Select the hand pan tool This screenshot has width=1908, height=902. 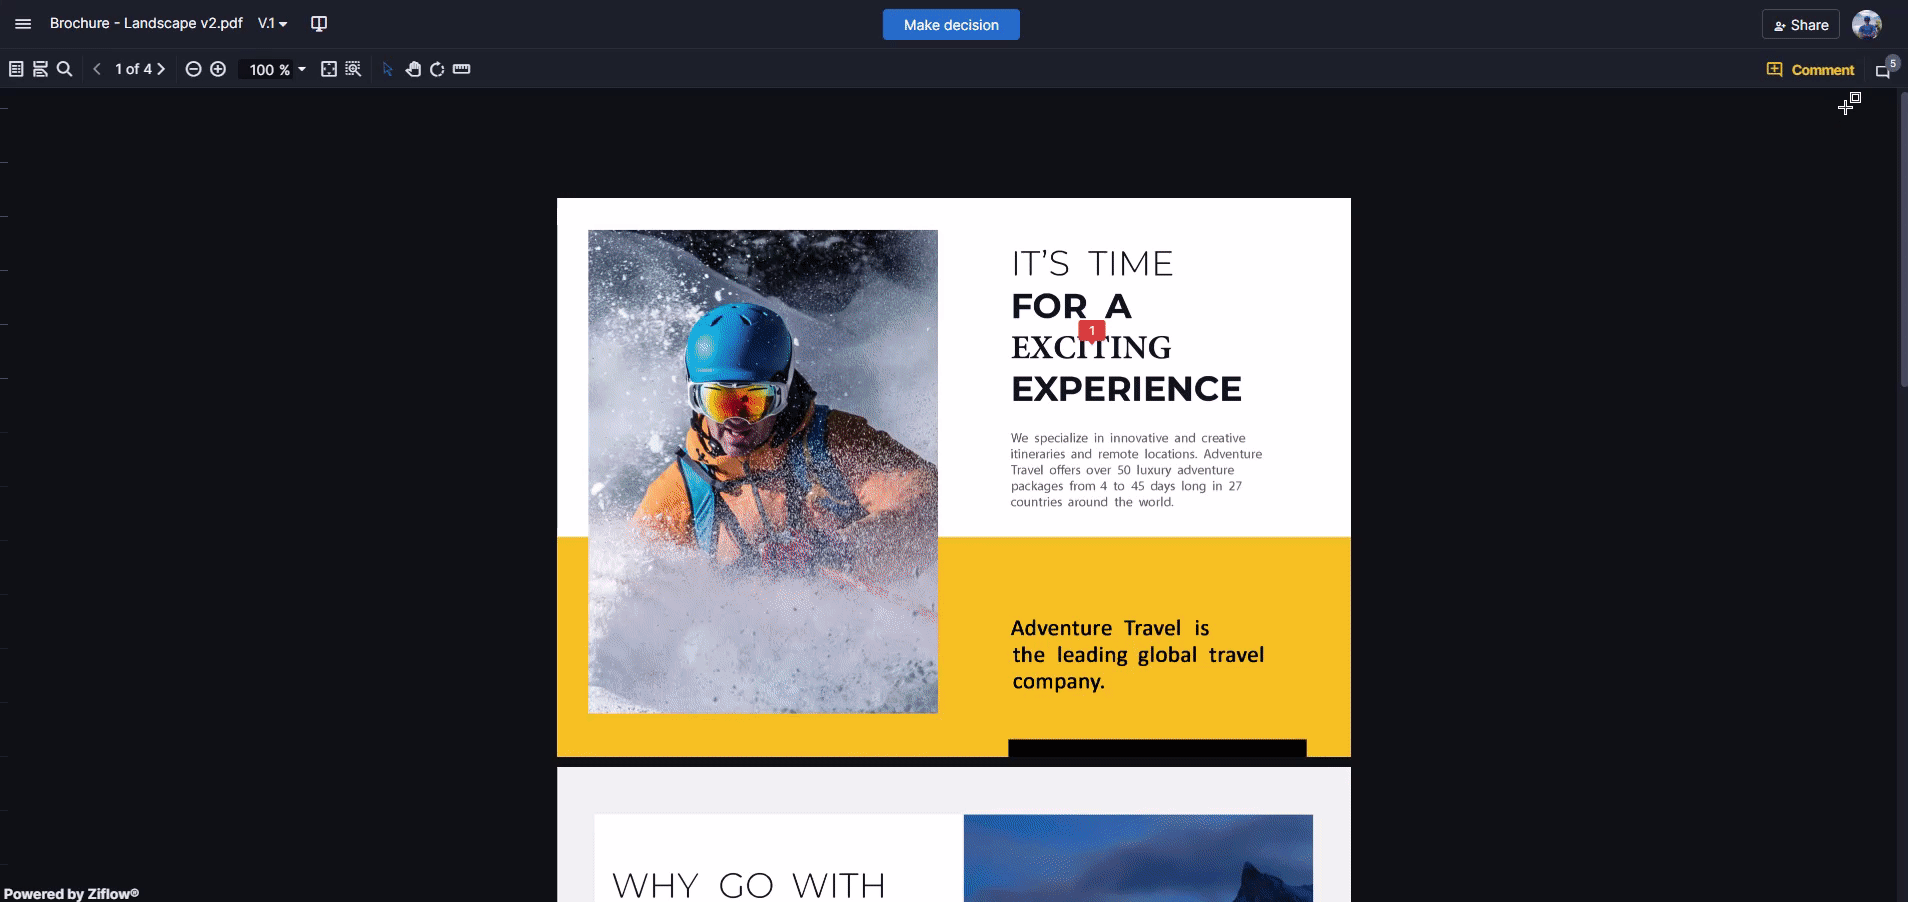coord(412,69)
